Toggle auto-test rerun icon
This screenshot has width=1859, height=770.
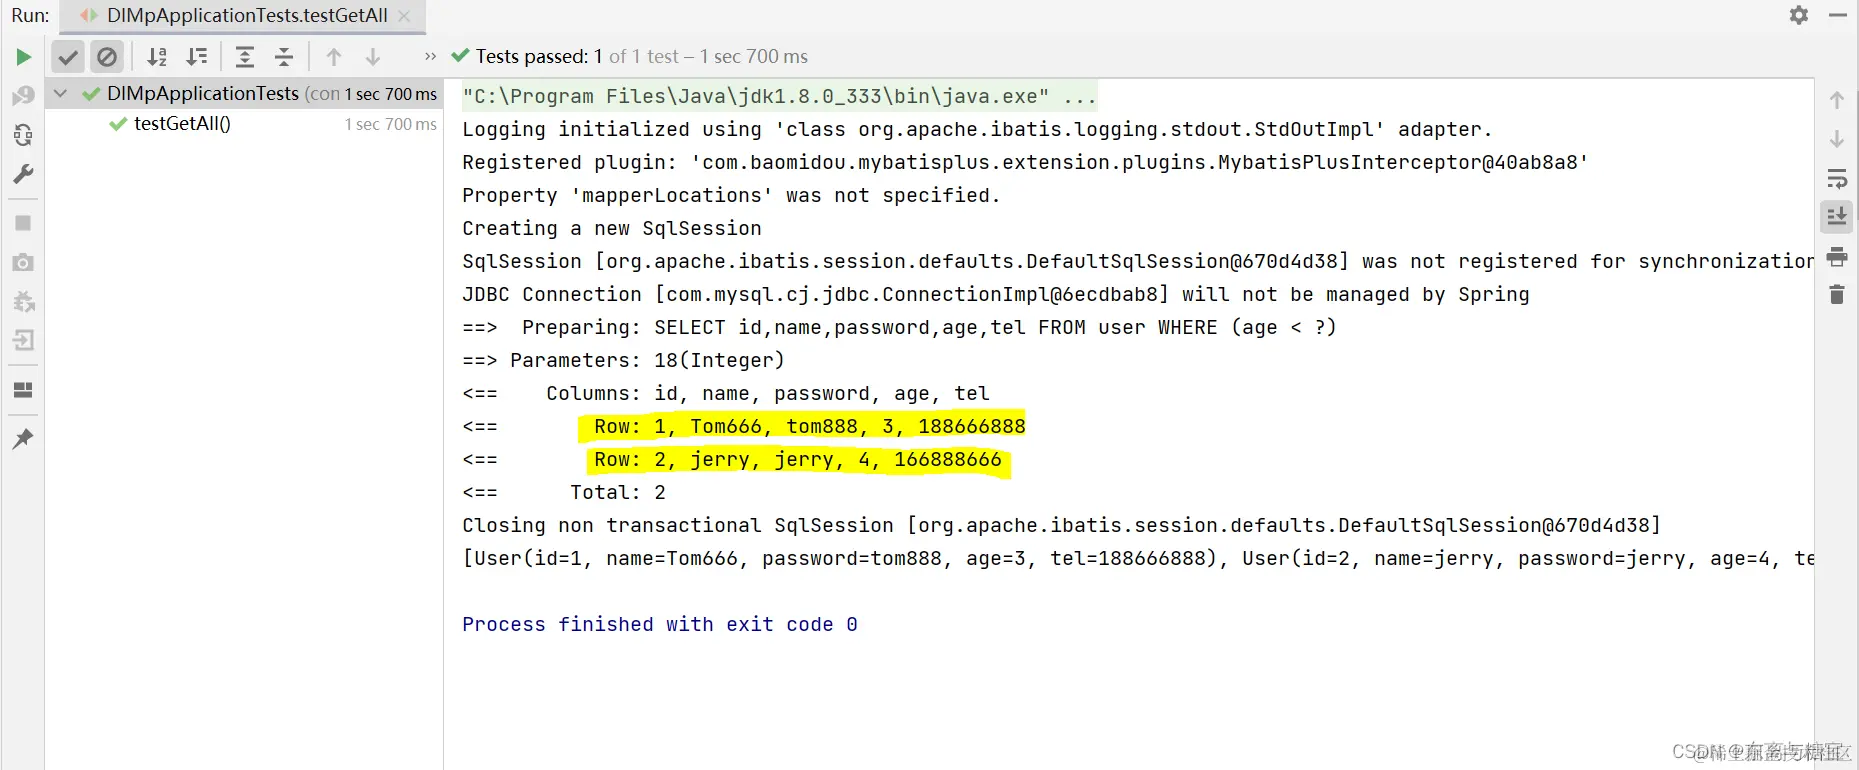[x=23, y=135]
